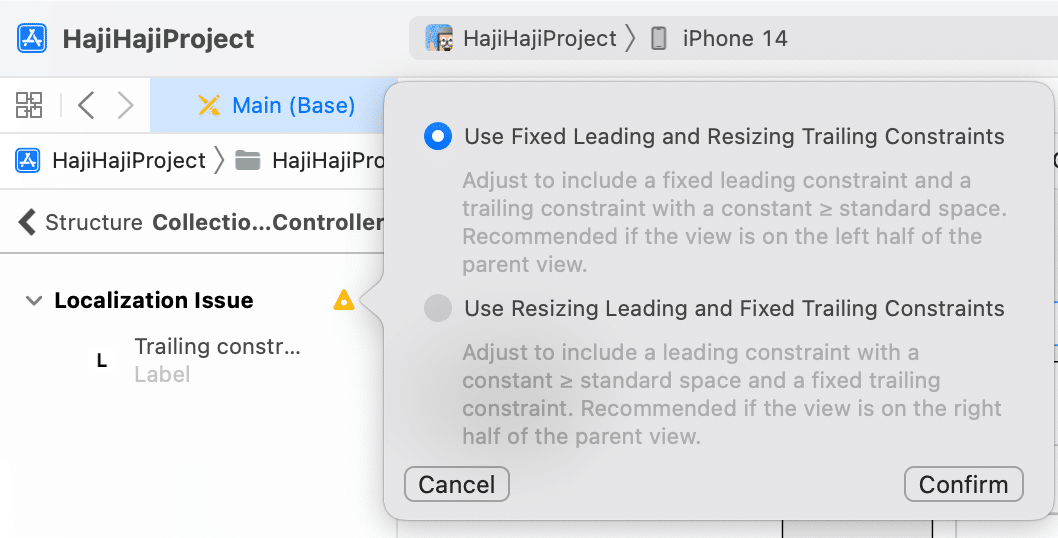
Task: Open the related items grid icon
Action: click(x=29, y=105)
